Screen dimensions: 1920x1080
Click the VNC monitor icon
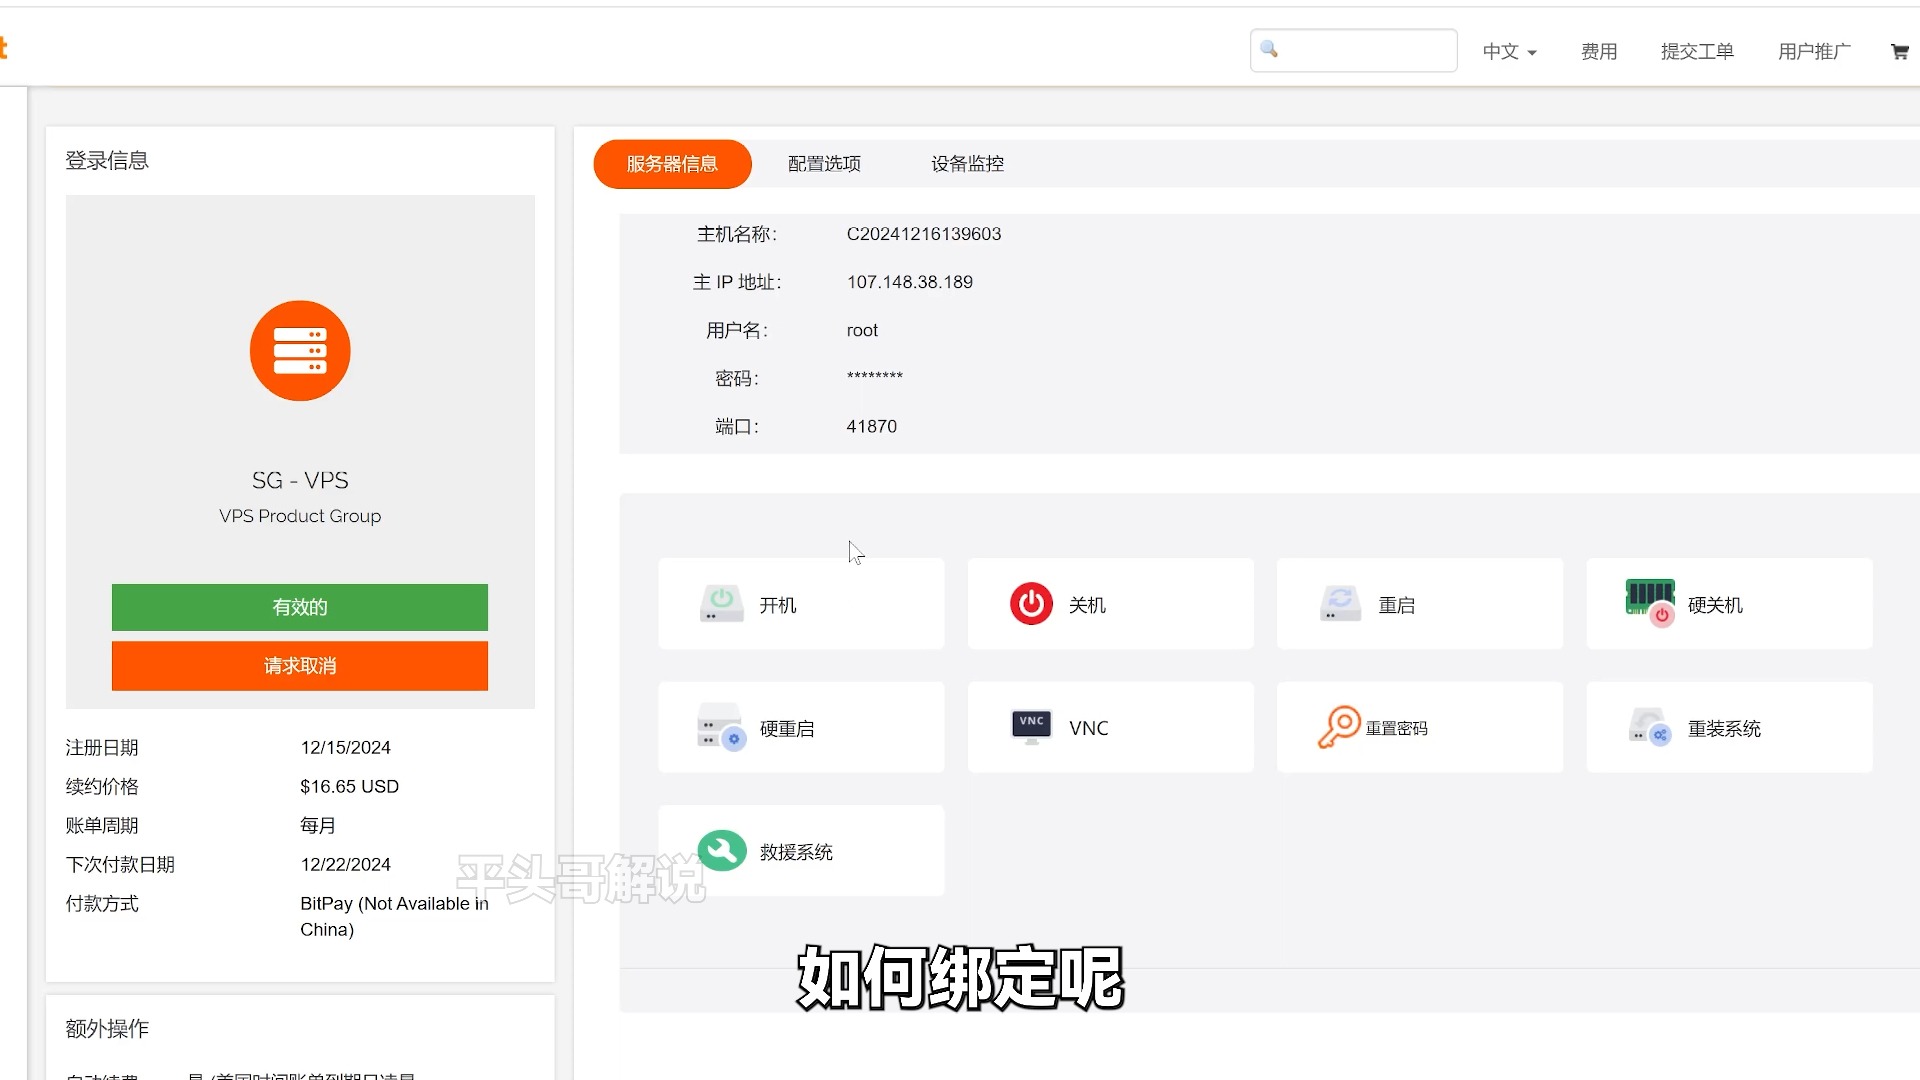coord(1031,727)
